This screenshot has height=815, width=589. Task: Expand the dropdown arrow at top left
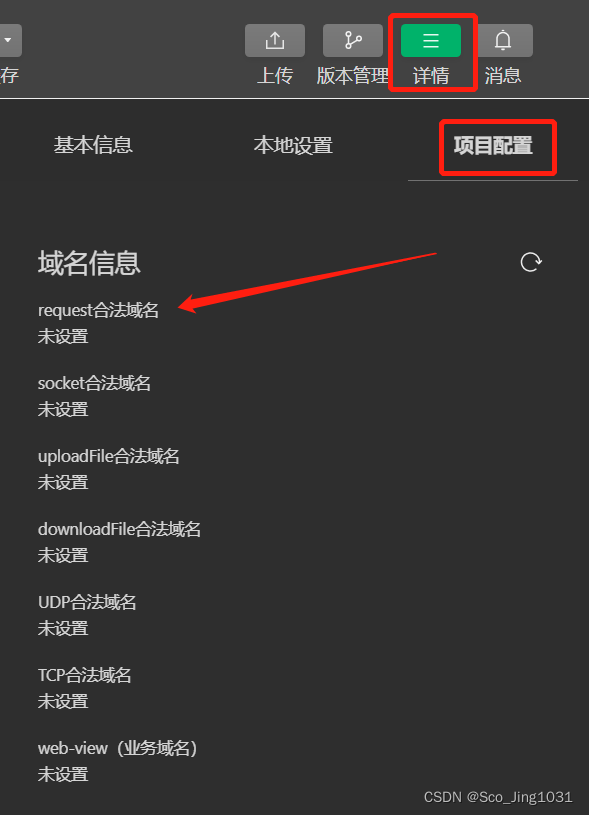(8, 41)
